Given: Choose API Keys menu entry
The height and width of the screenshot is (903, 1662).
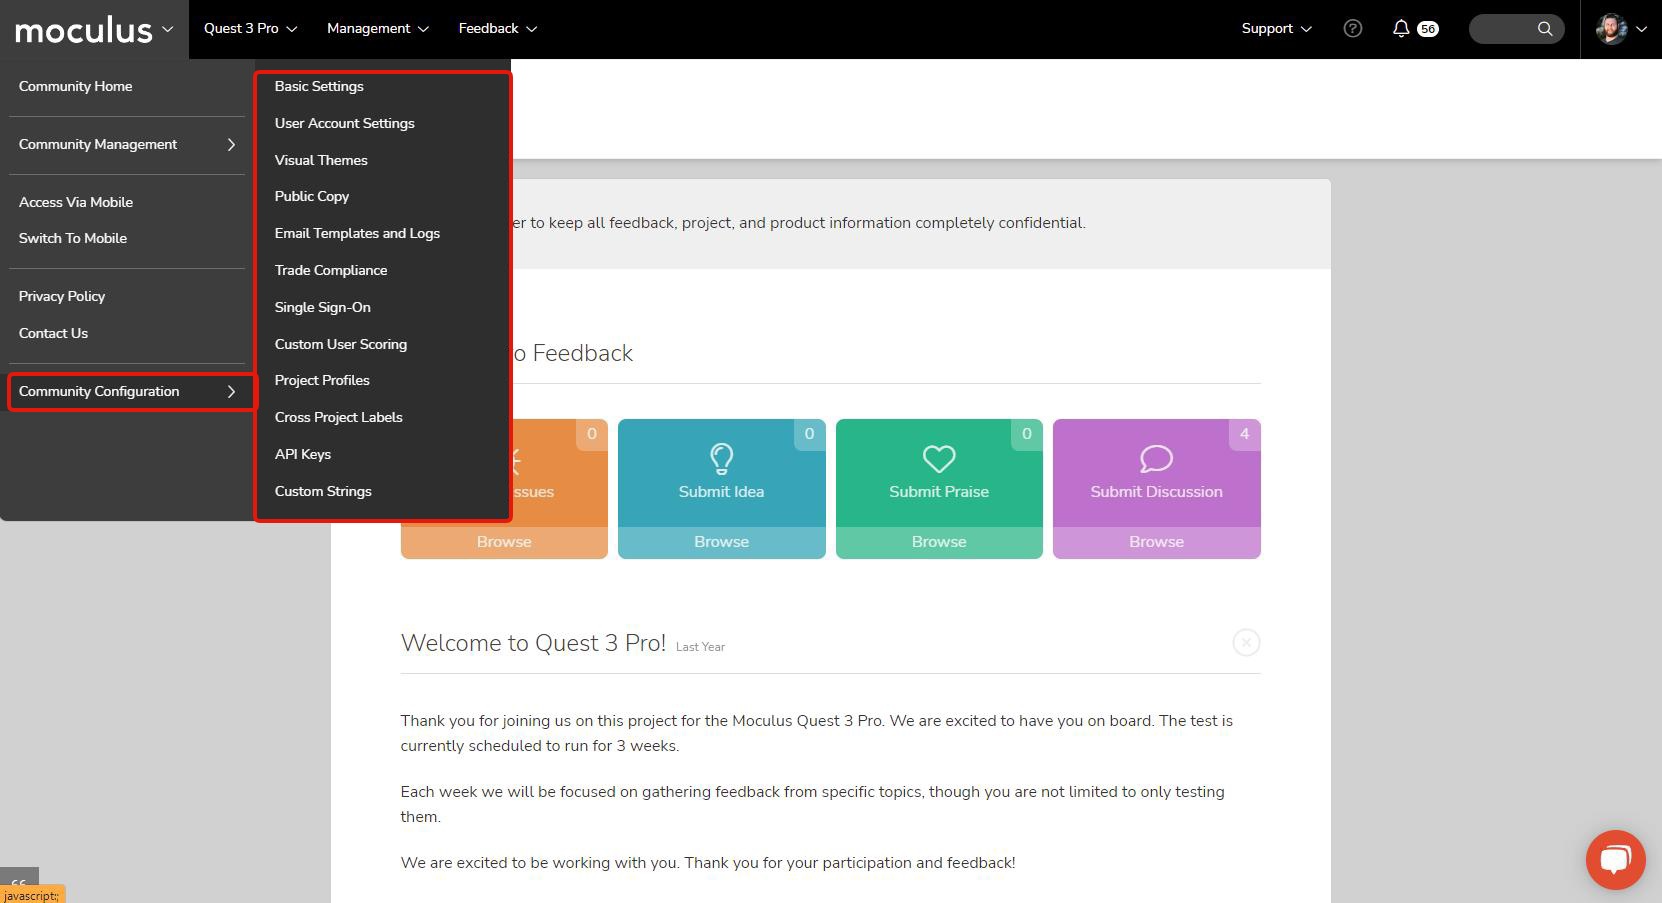Looking at the screenshot, I should click(302, 455).
